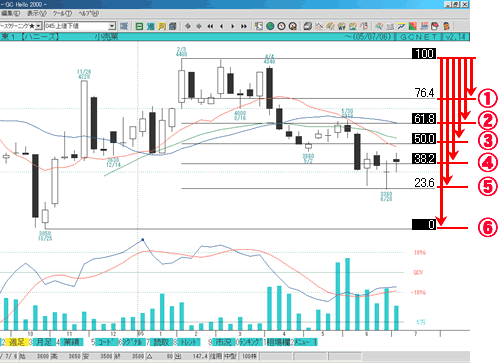The width and height of the screenshot is (500, 363).
Task: Click the v2.14 version label
Action: 455,37
